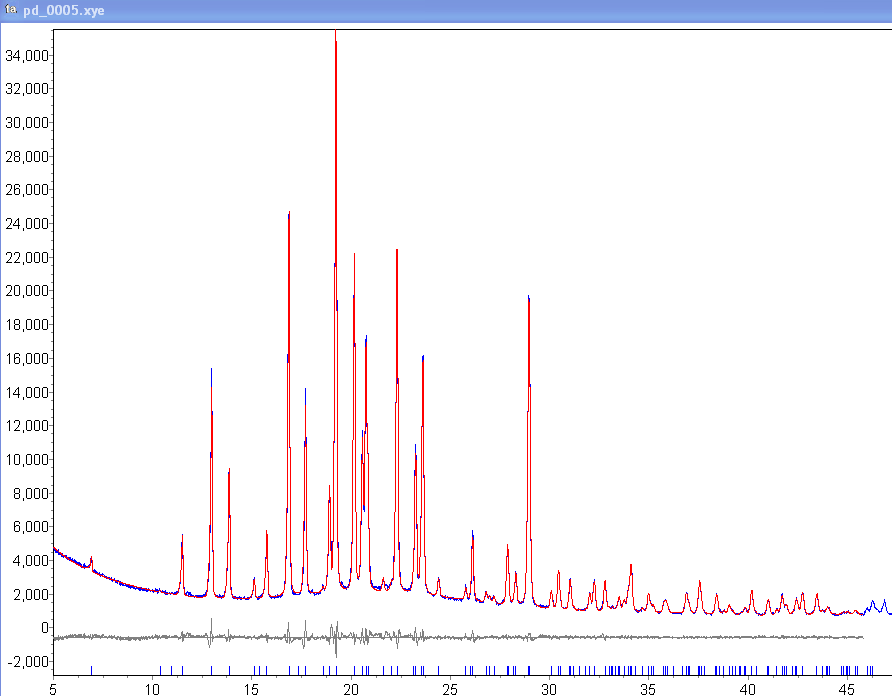
Task: Click the x-axis label 20
Action: [x=351, y=690]
